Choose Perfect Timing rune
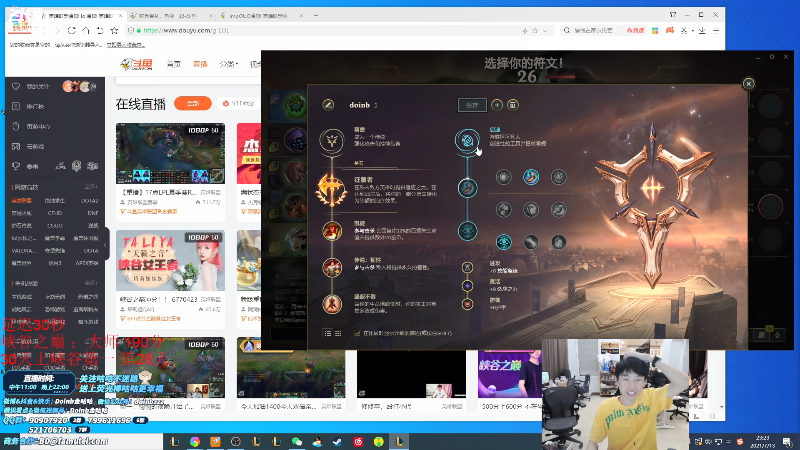Image resolution: width=800 pixels, height=450 pixels. [x=559, y=177]
